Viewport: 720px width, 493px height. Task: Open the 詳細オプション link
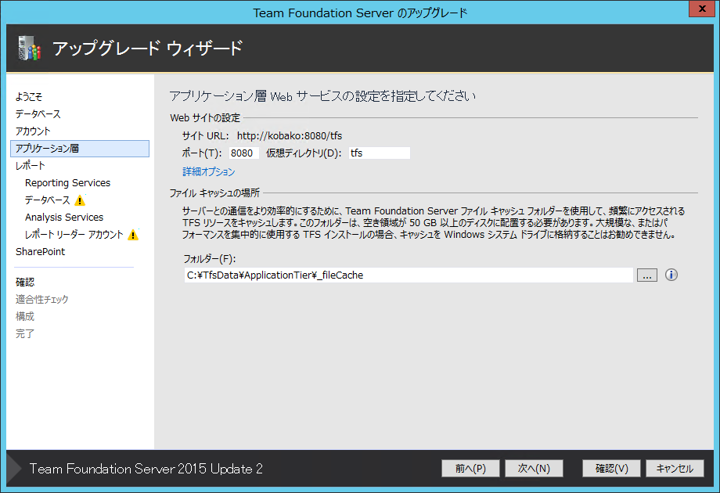pyautogui.click(x=208, y=172)
